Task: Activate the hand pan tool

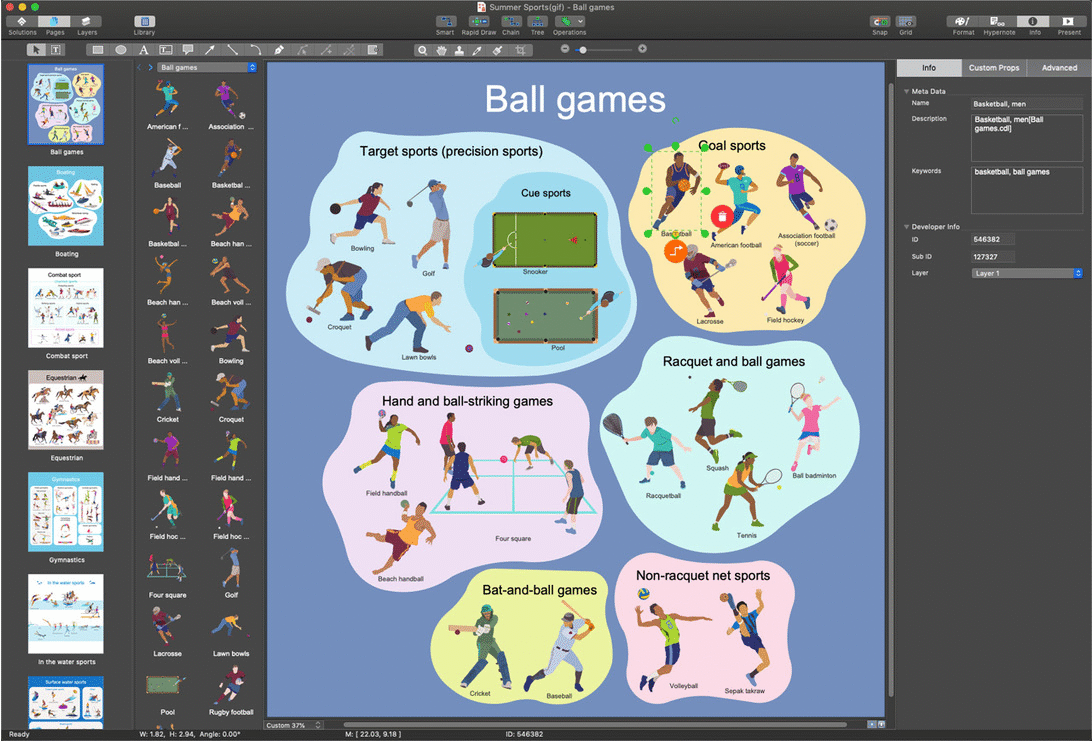Action: [441, 50]
